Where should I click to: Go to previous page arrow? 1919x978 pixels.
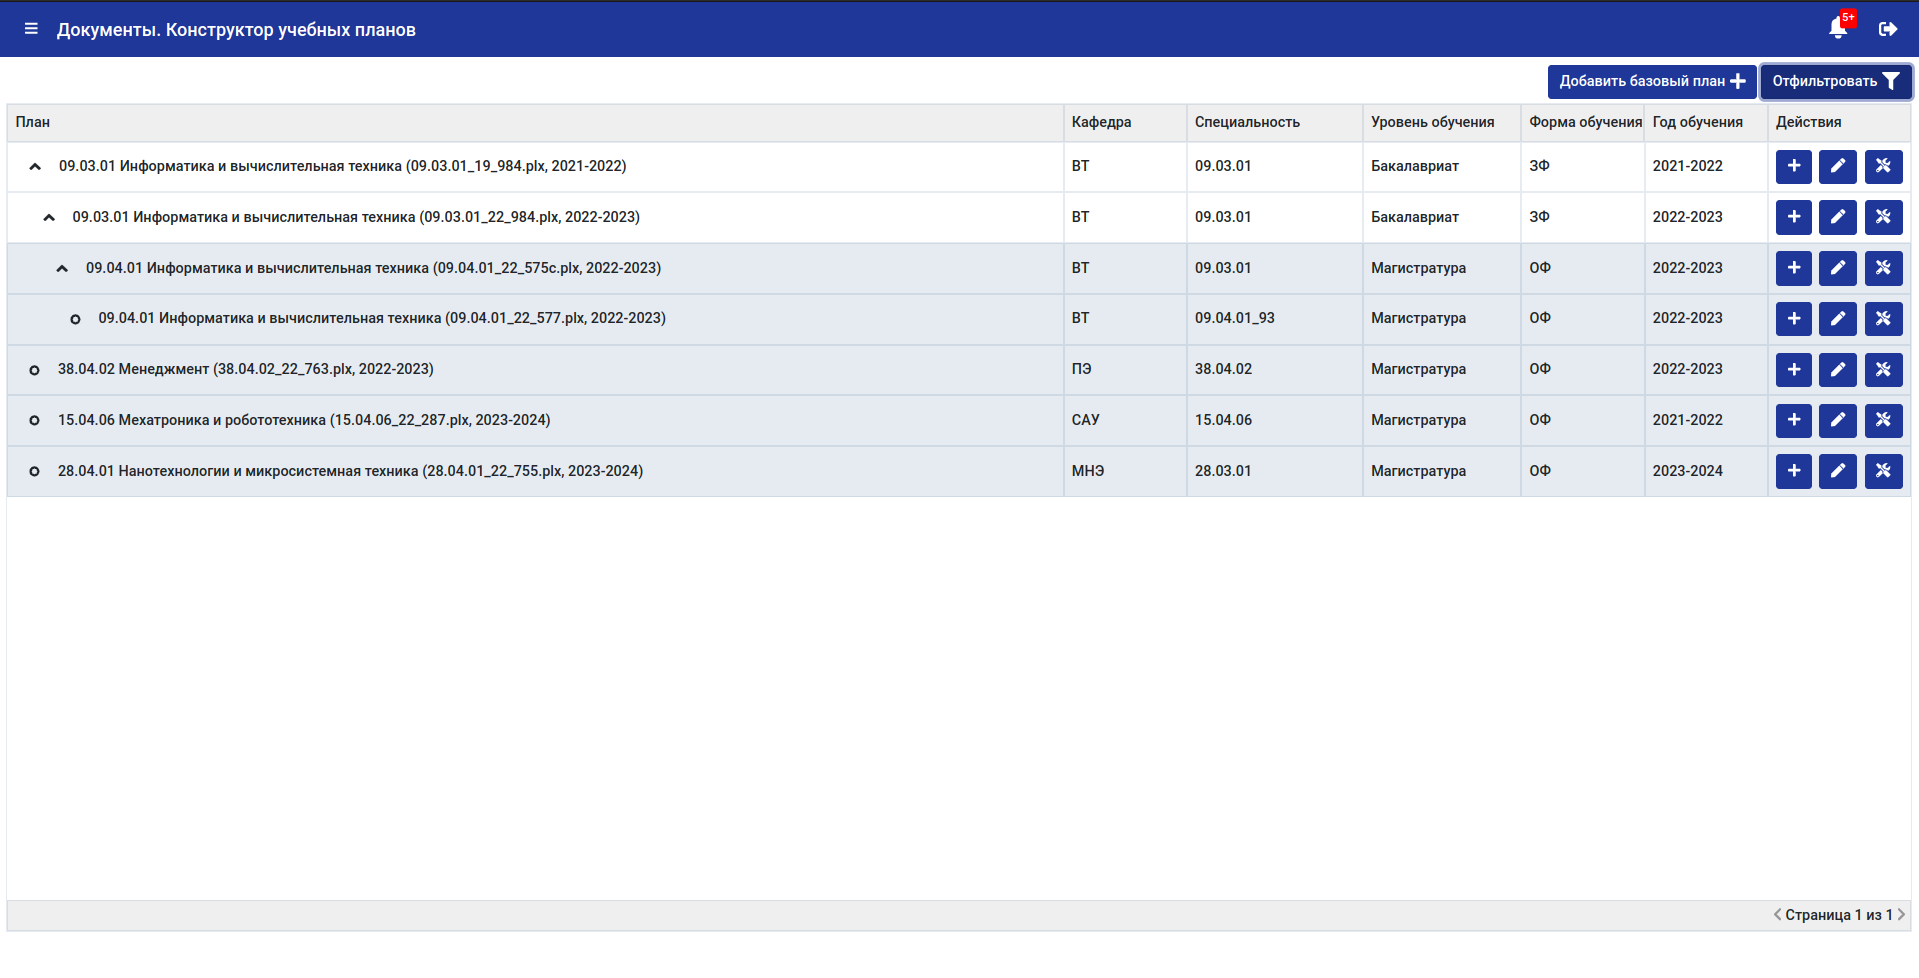click(x=1778, y=915)
